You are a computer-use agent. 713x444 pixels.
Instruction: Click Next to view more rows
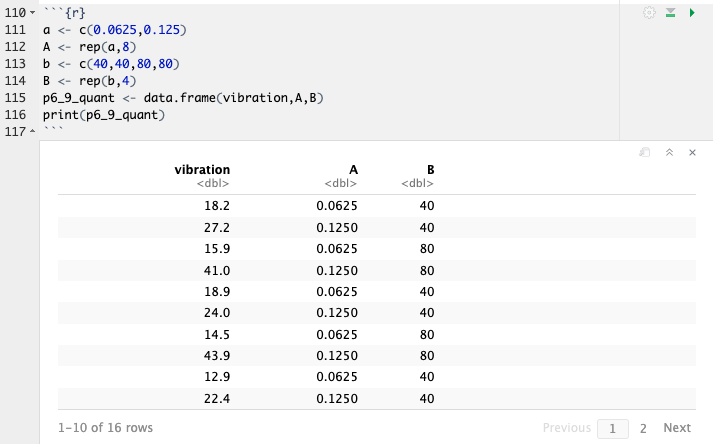pos(677,428)
